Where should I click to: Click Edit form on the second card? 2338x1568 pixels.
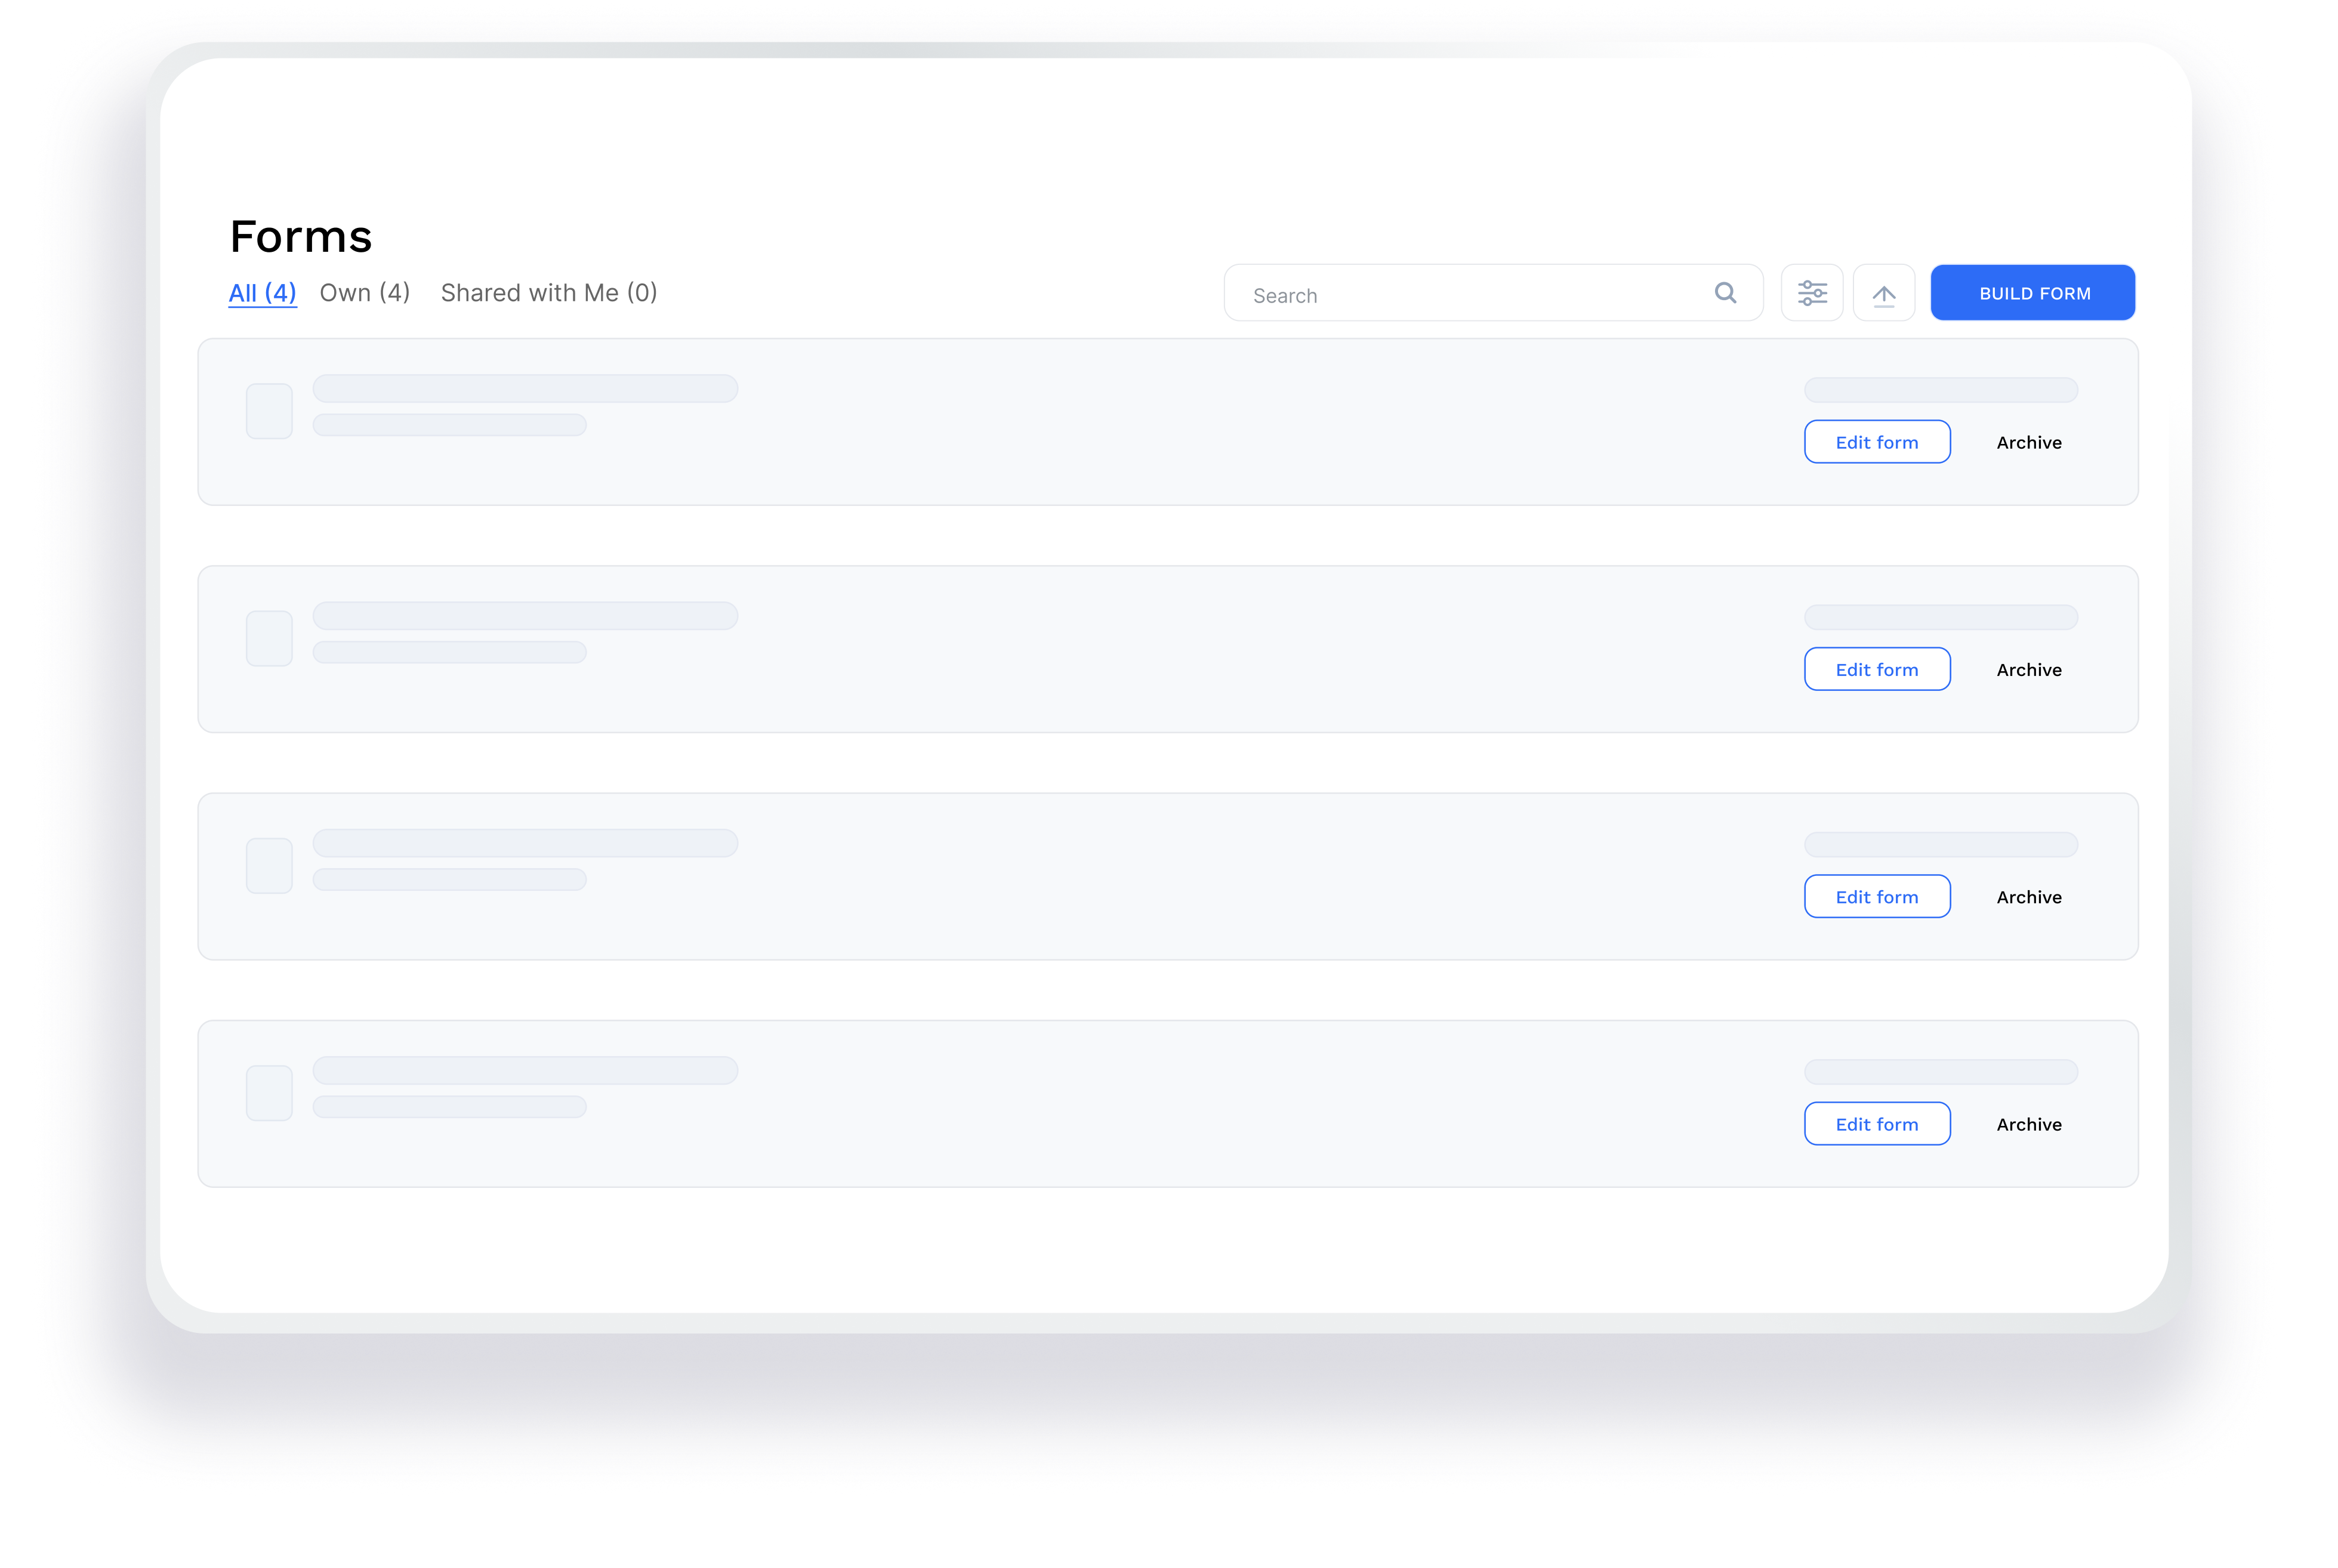pos(1877,669)
